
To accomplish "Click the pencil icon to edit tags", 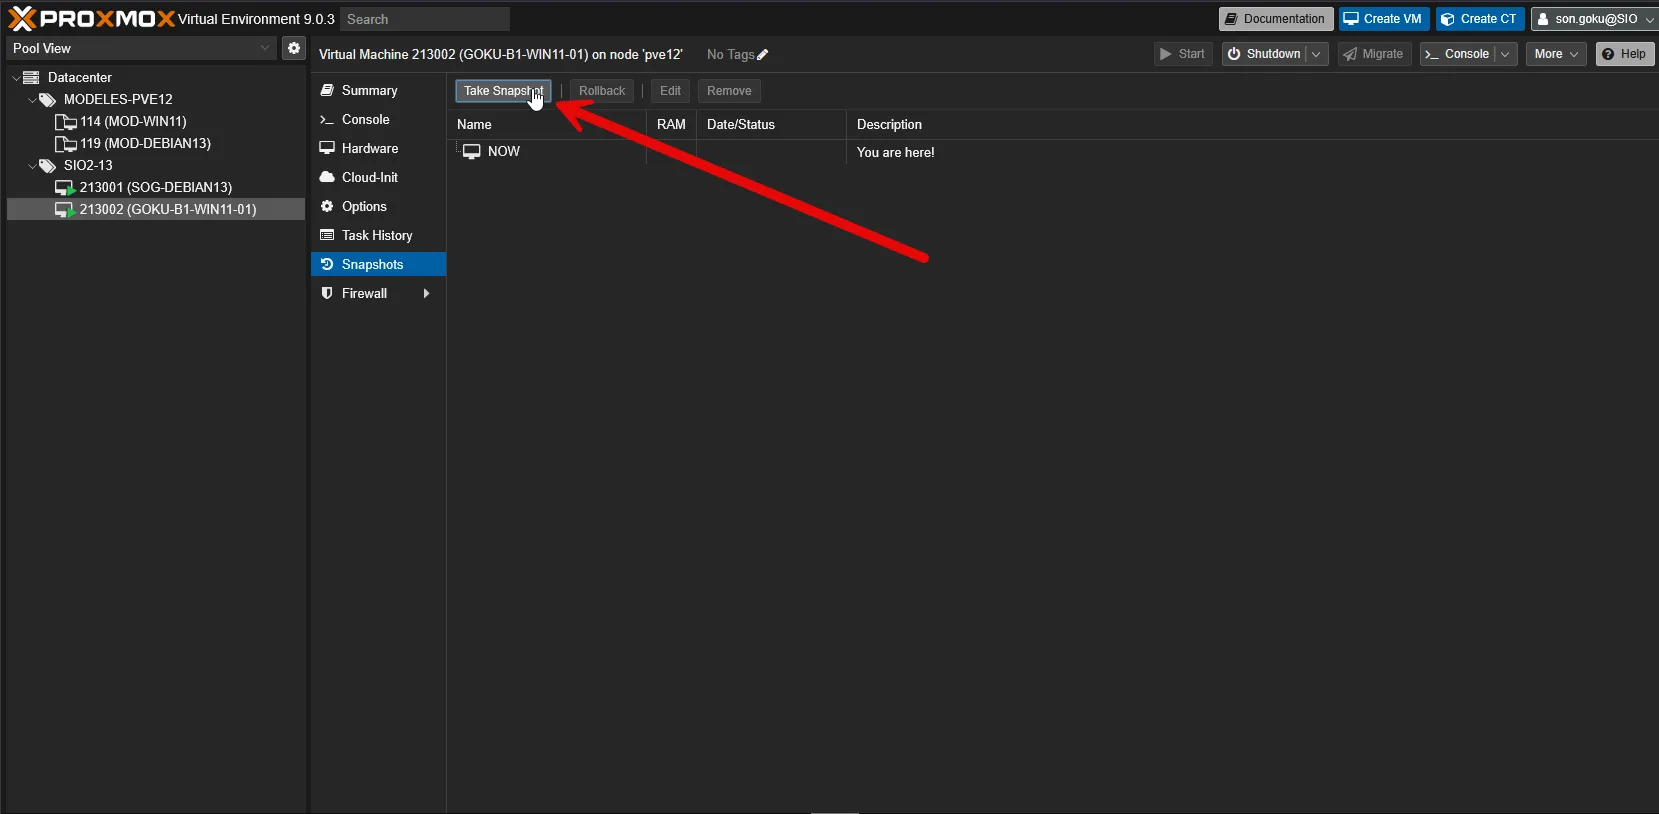I will (x=763, y=55).
